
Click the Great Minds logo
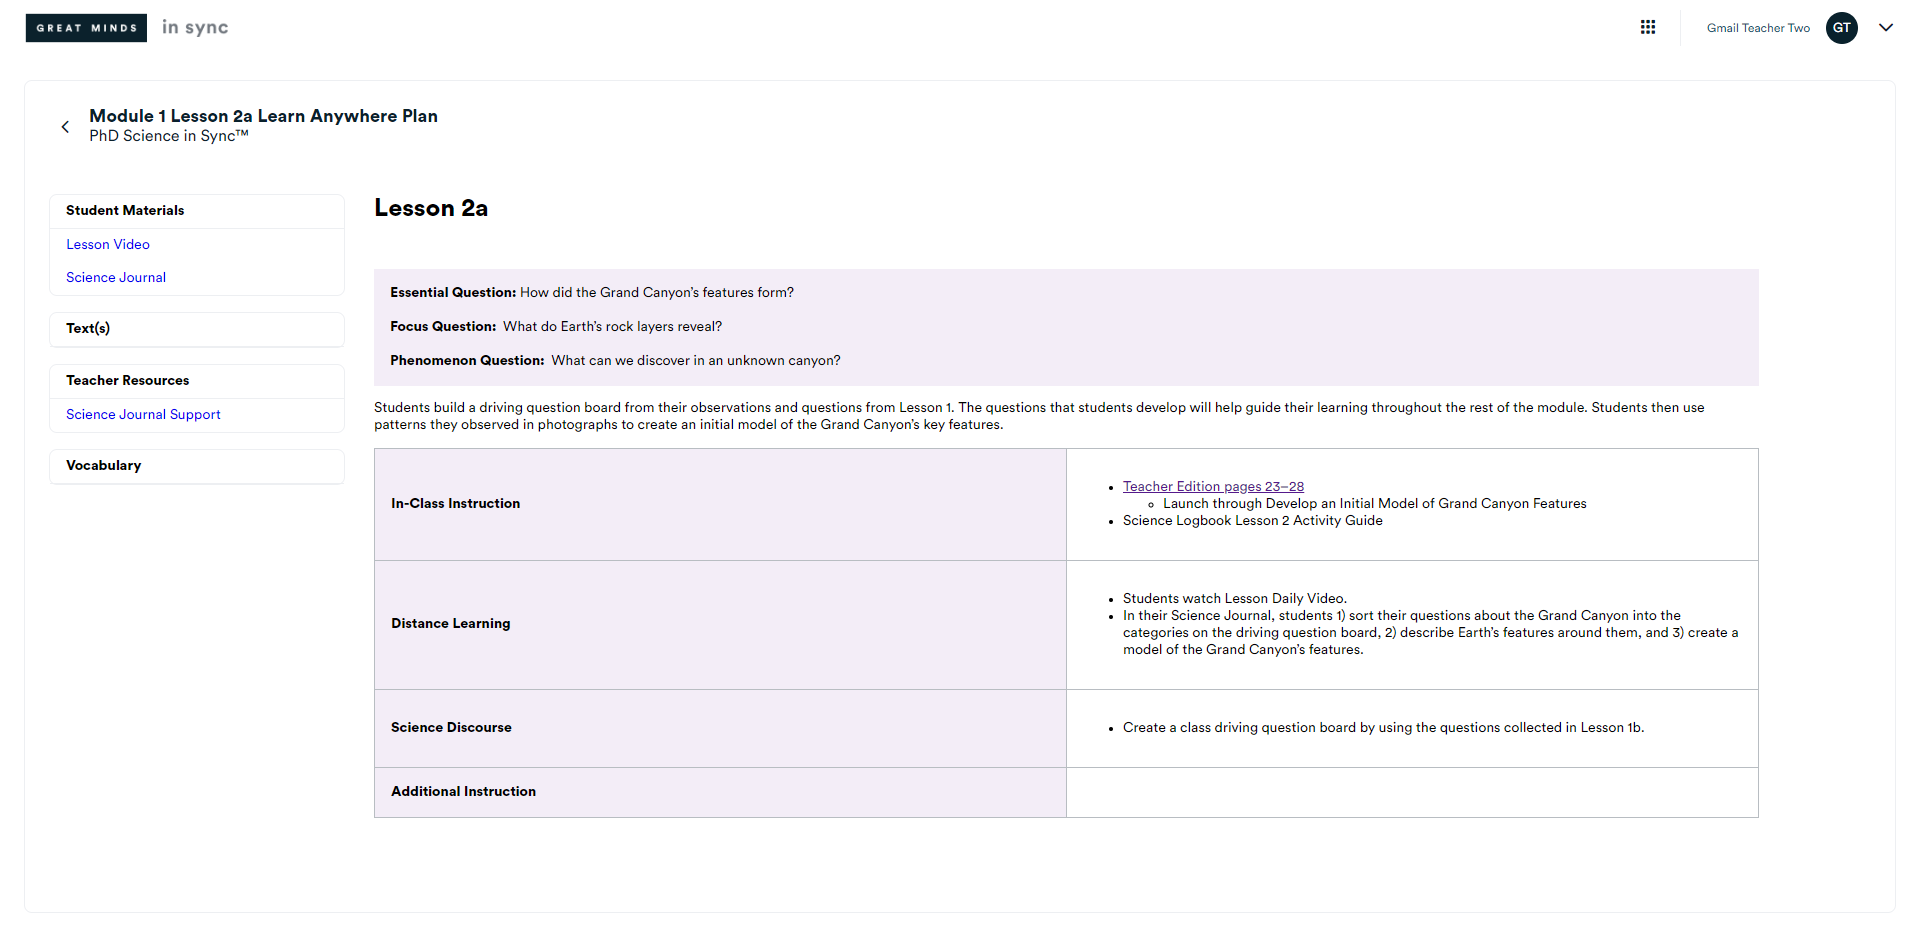[x=86, y=28]
